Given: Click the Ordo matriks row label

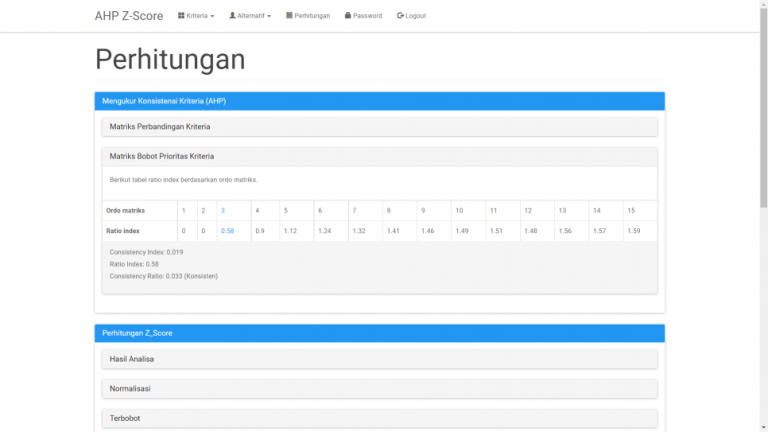Looking at the screenshot, I should point(125,211).
